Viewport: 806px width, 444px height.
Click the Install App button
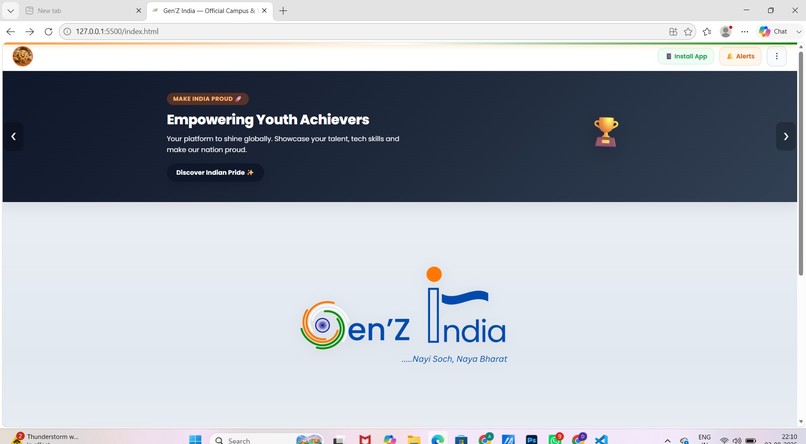tap(686, 57)
